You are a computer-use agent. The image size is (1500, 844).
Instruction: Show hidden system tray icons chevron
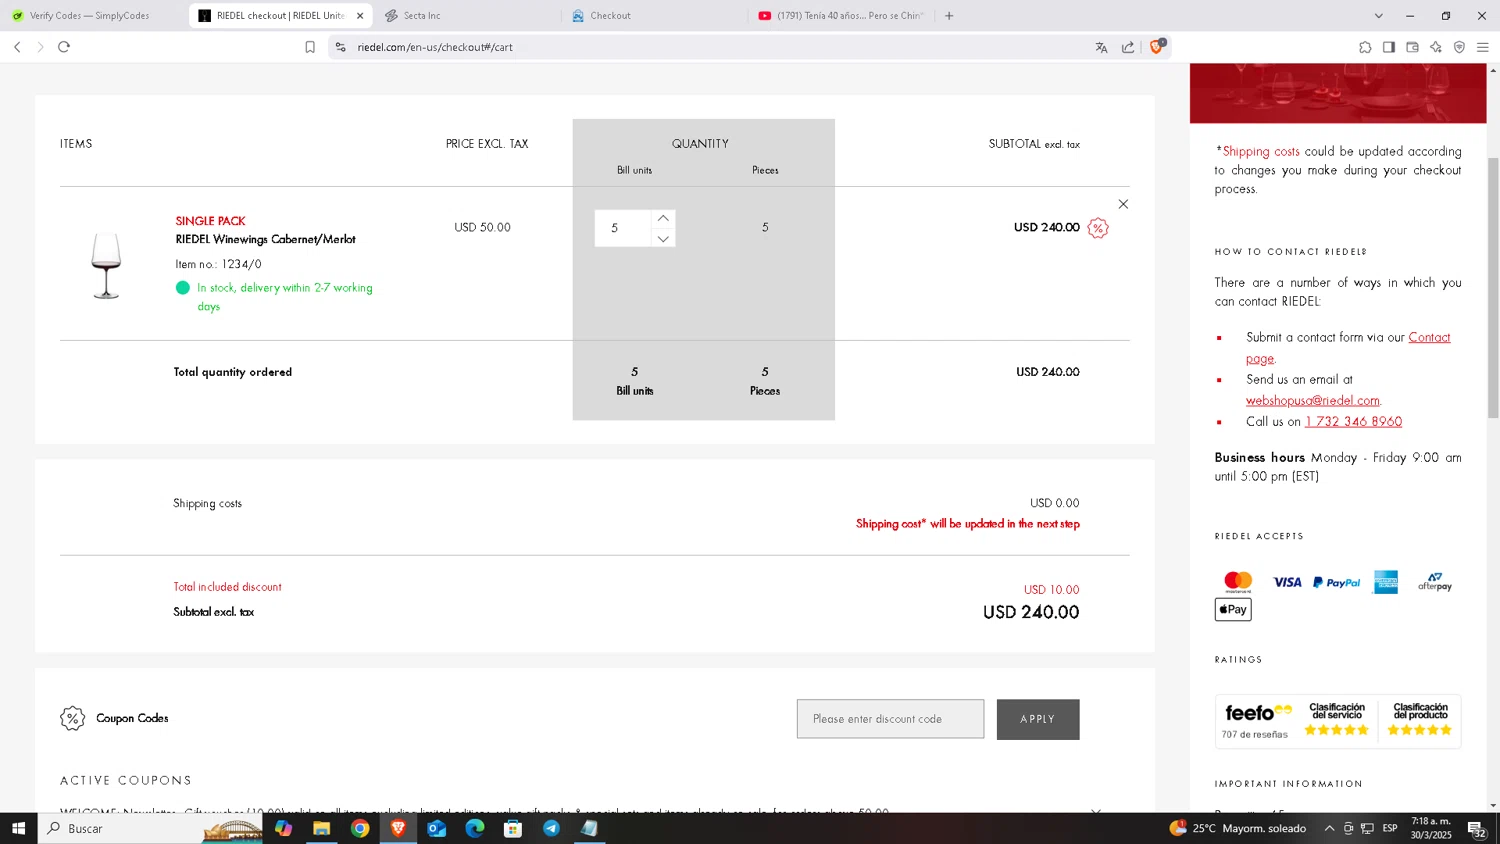coord(1329,828)
